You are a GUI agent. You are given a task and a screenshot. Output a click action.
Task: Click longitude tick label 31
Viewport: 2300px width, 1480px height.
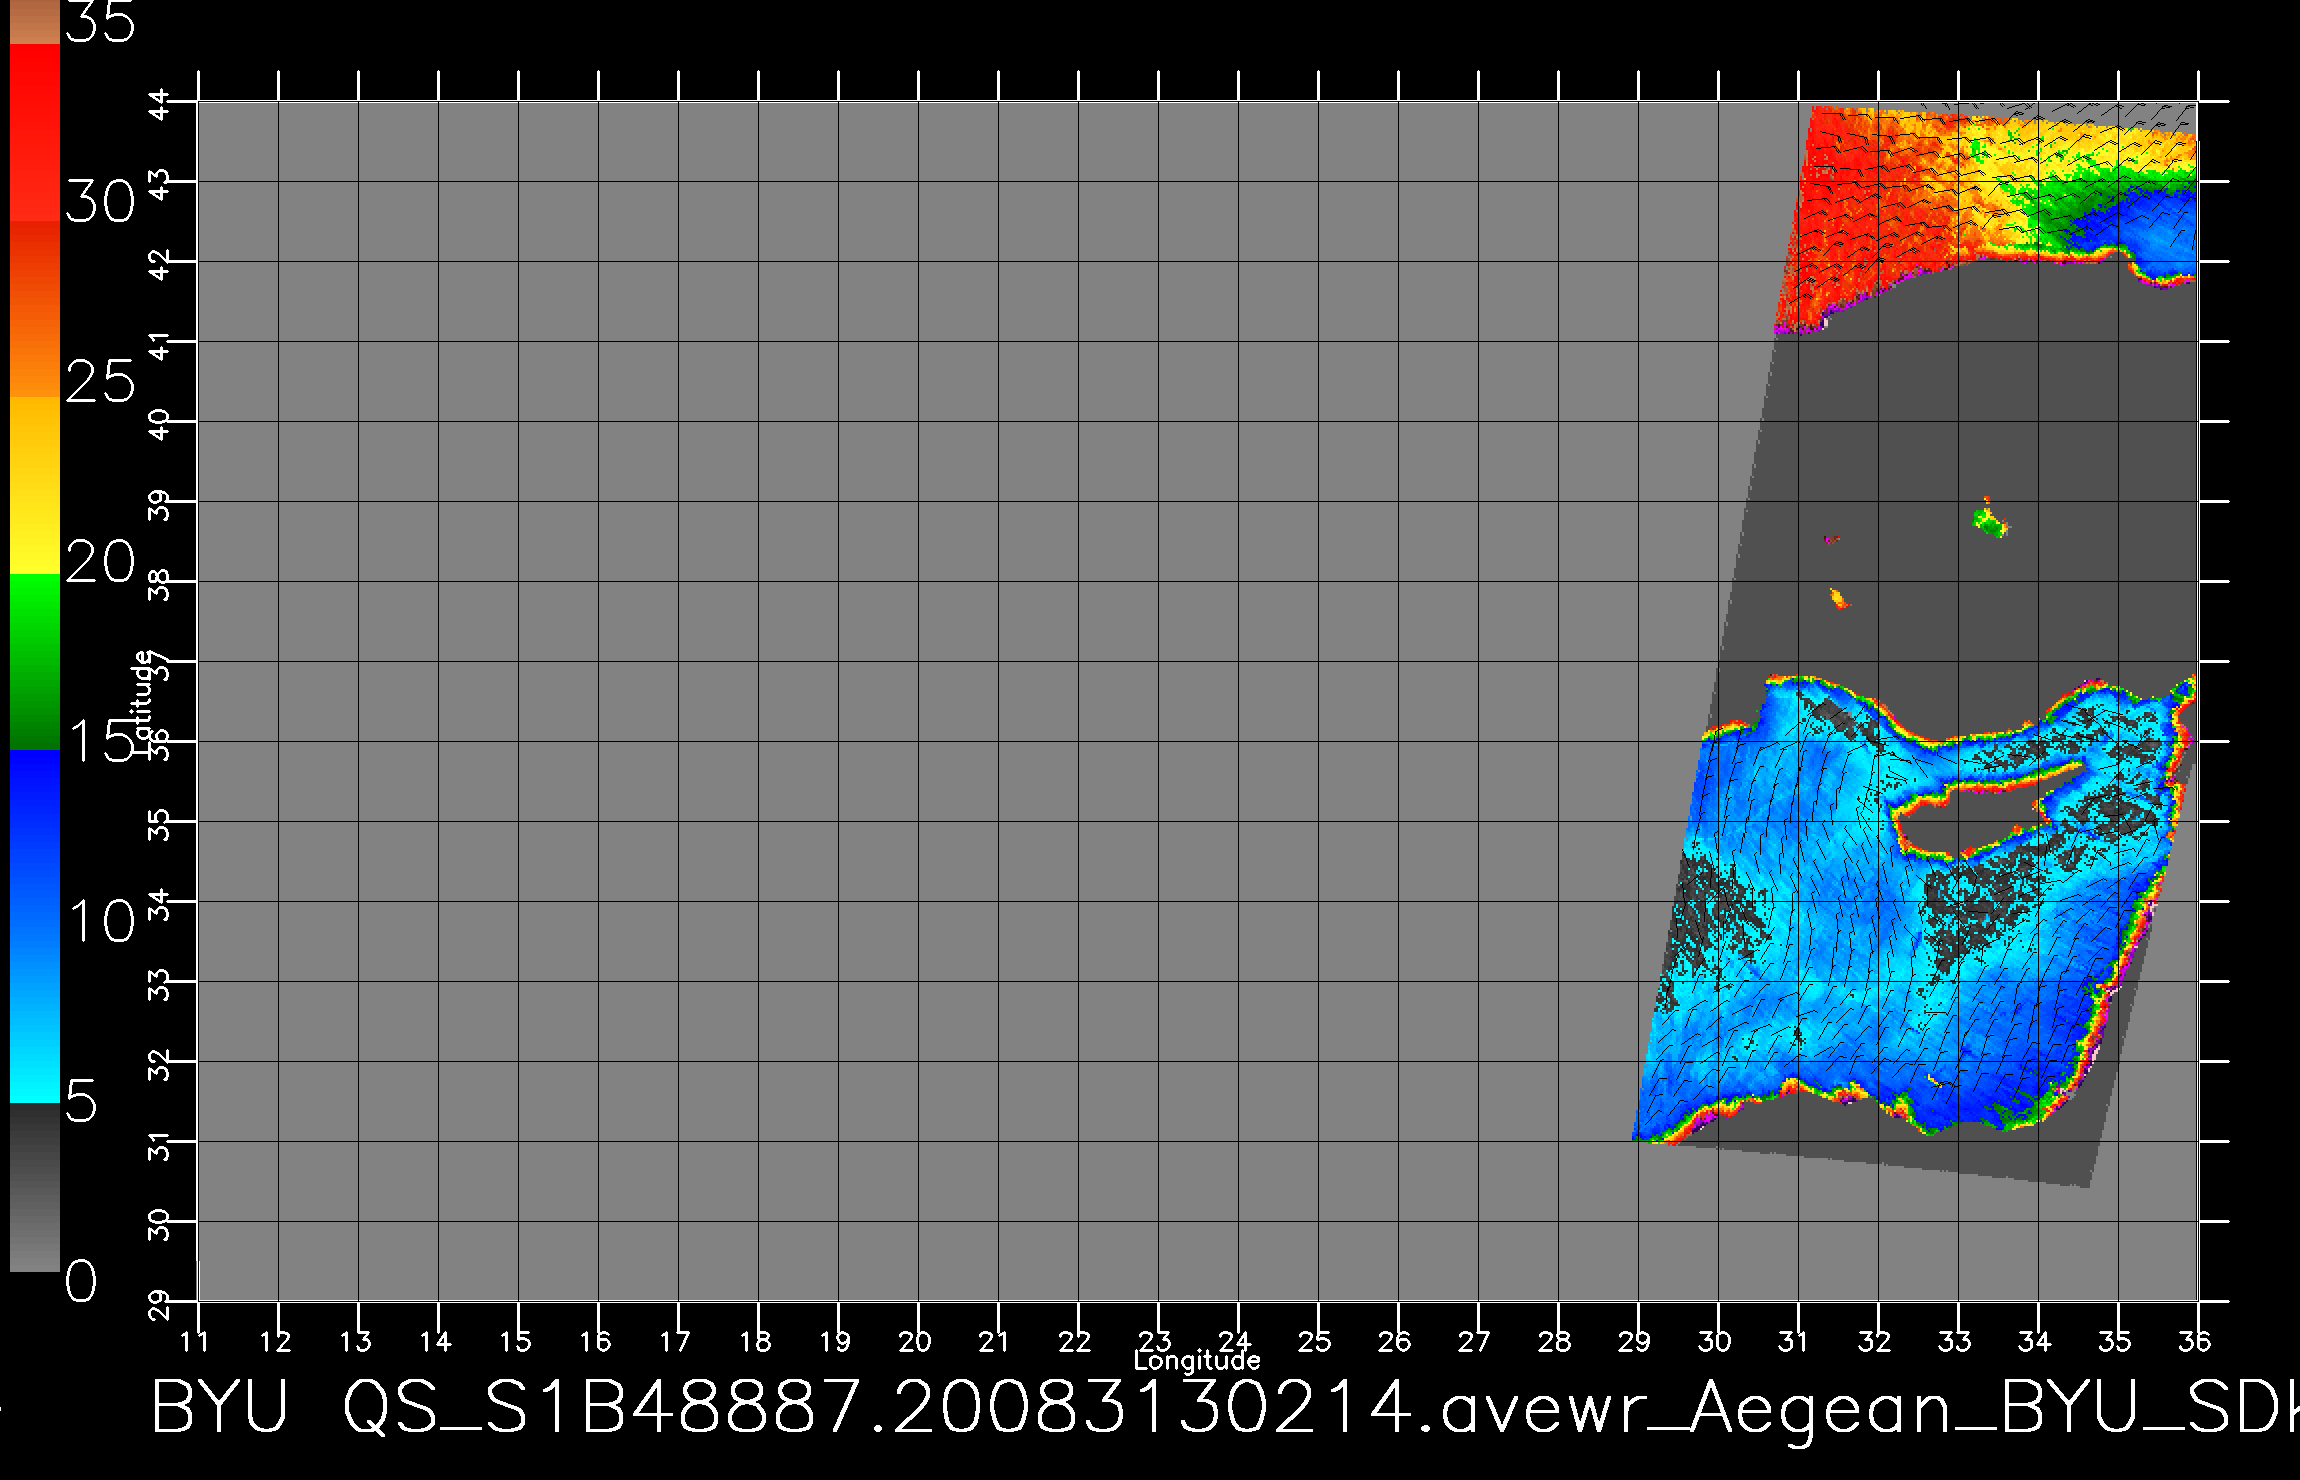click(x=1794, y=1341)
